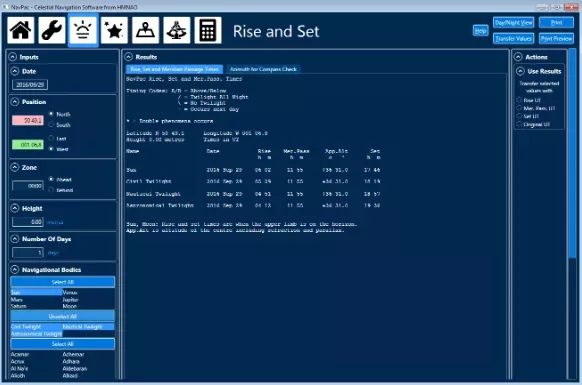Click Select All above the Acamar star list
This screenshot has height=385, width=582.
(63, 344)
